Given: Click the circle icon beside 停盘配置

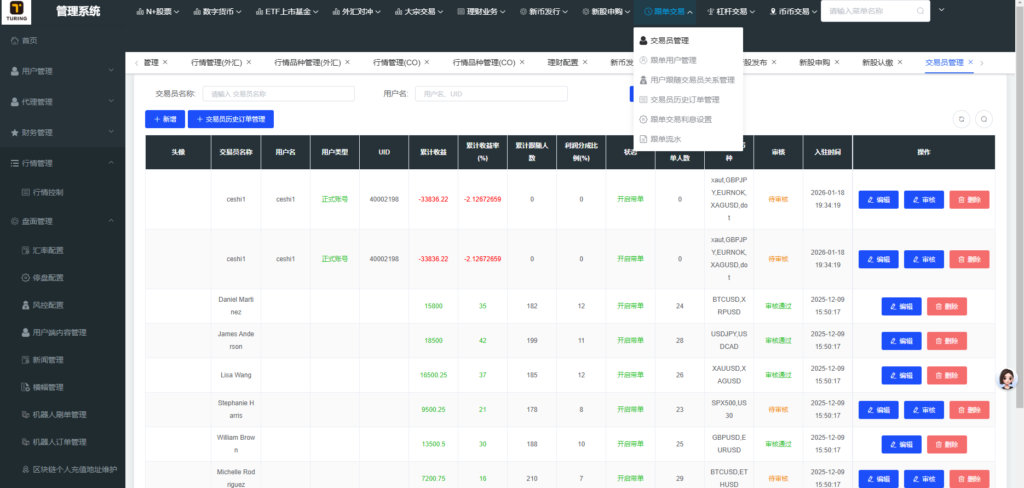Looking at the screenshot, I should (25, 278).
